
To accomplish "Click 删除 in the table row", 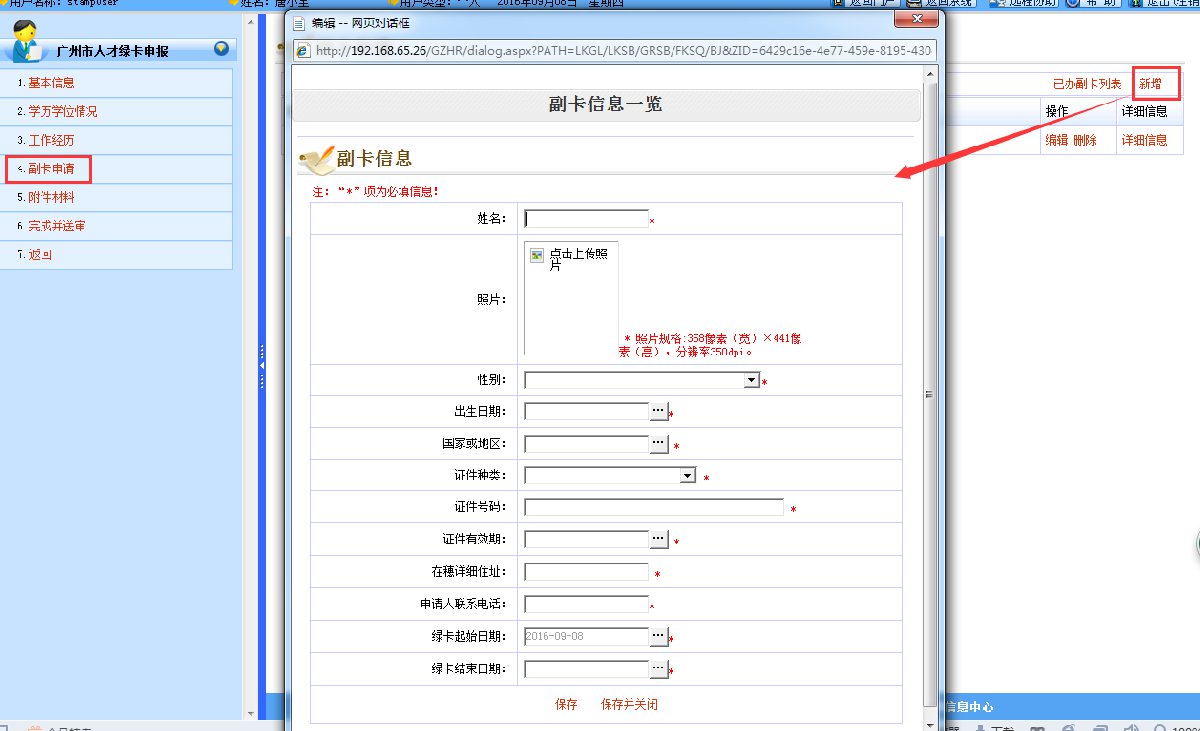I will (x=1085, y=140).
